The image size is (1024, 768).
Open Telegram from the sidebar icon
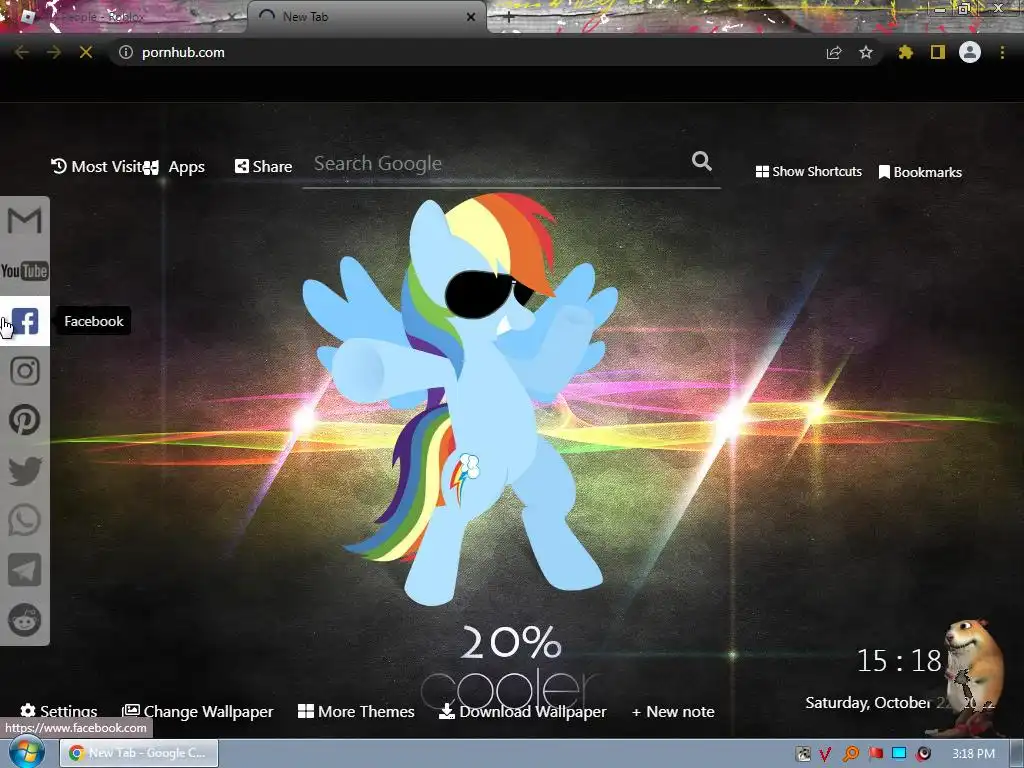tap(25, 570)
